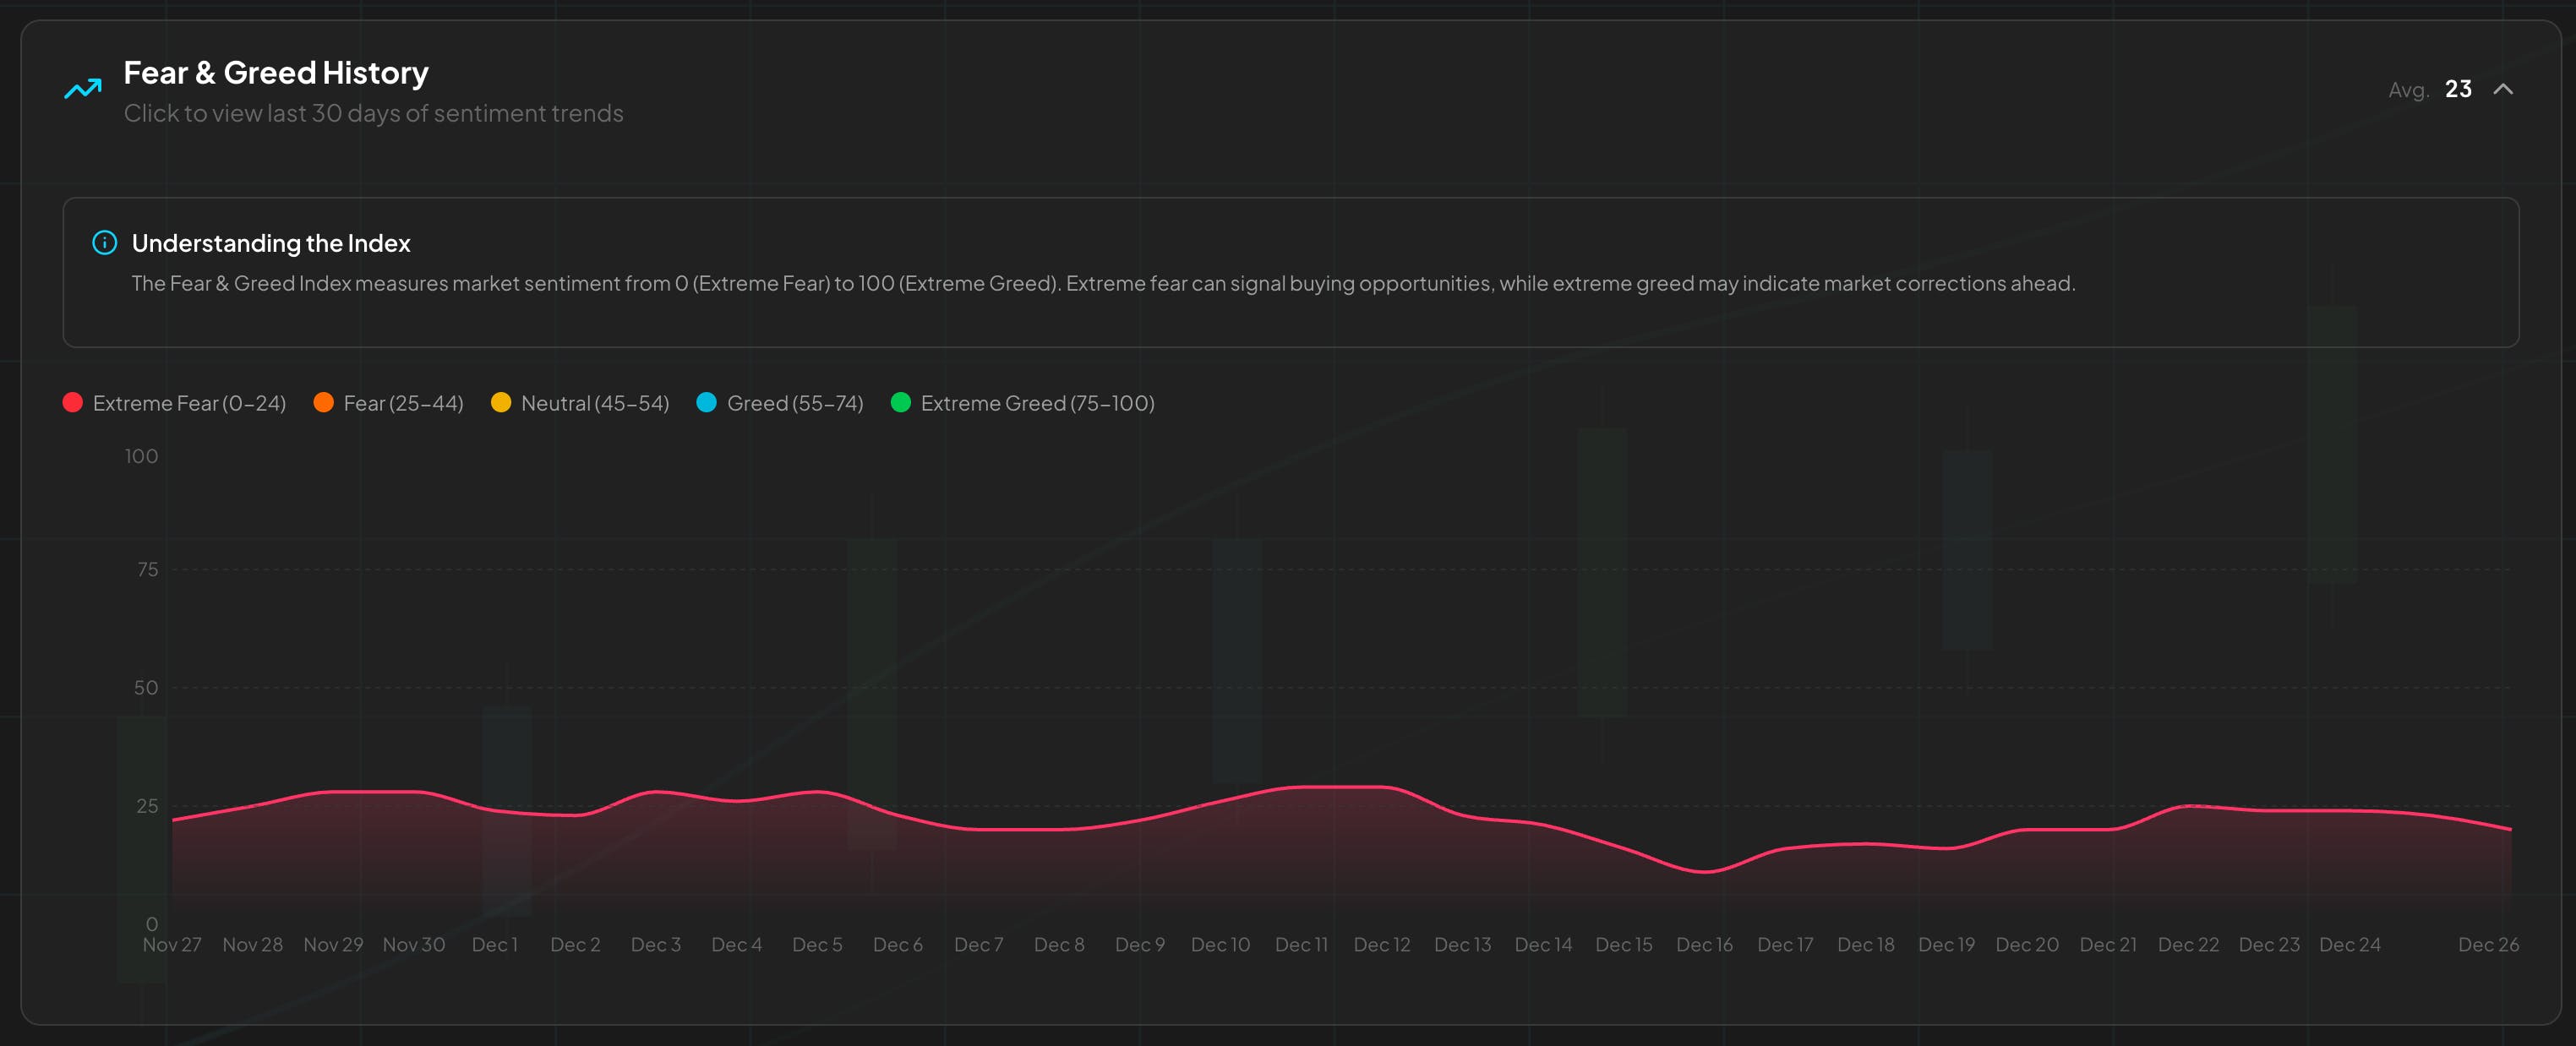
Task: Click the Understanding the Index heading
Action: (x=271, y=243)
